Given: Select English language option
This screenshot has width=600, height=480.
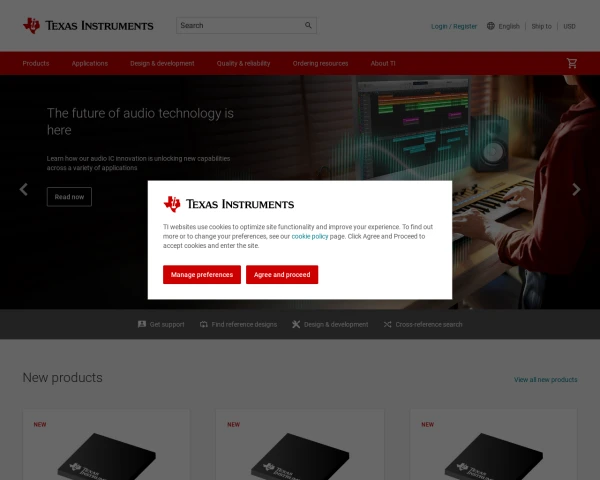Looking at the screenshot, I should (x=509, y=26).
